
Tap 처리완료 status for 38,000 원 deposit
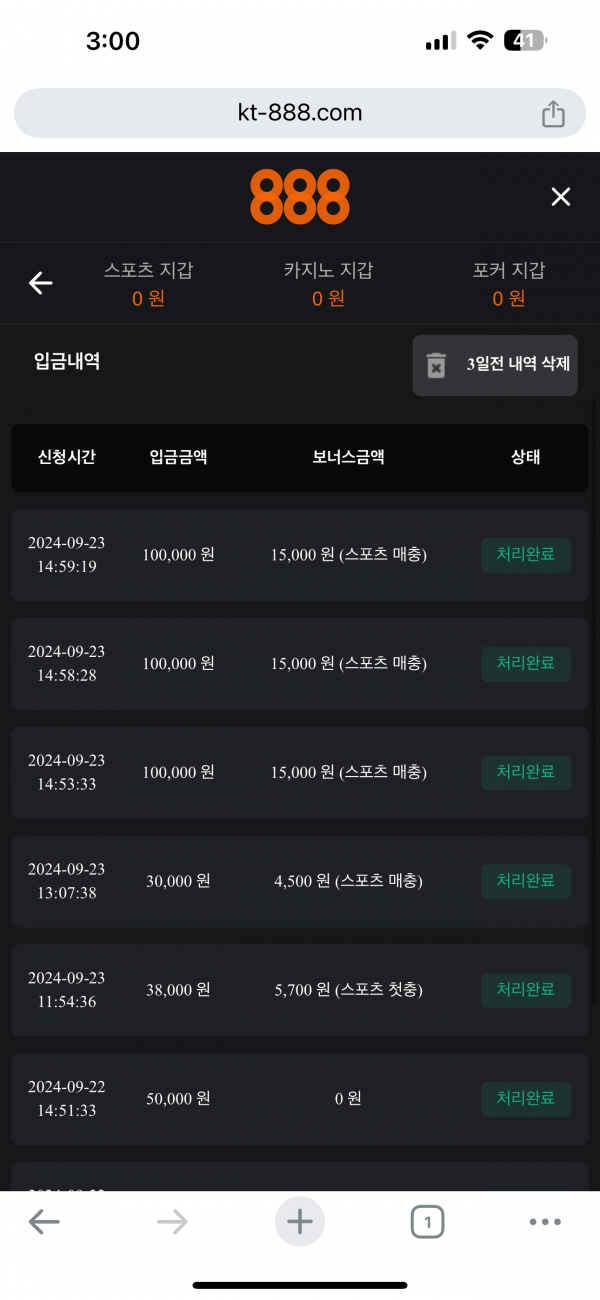pyautogui.click(x=526, y=990)
